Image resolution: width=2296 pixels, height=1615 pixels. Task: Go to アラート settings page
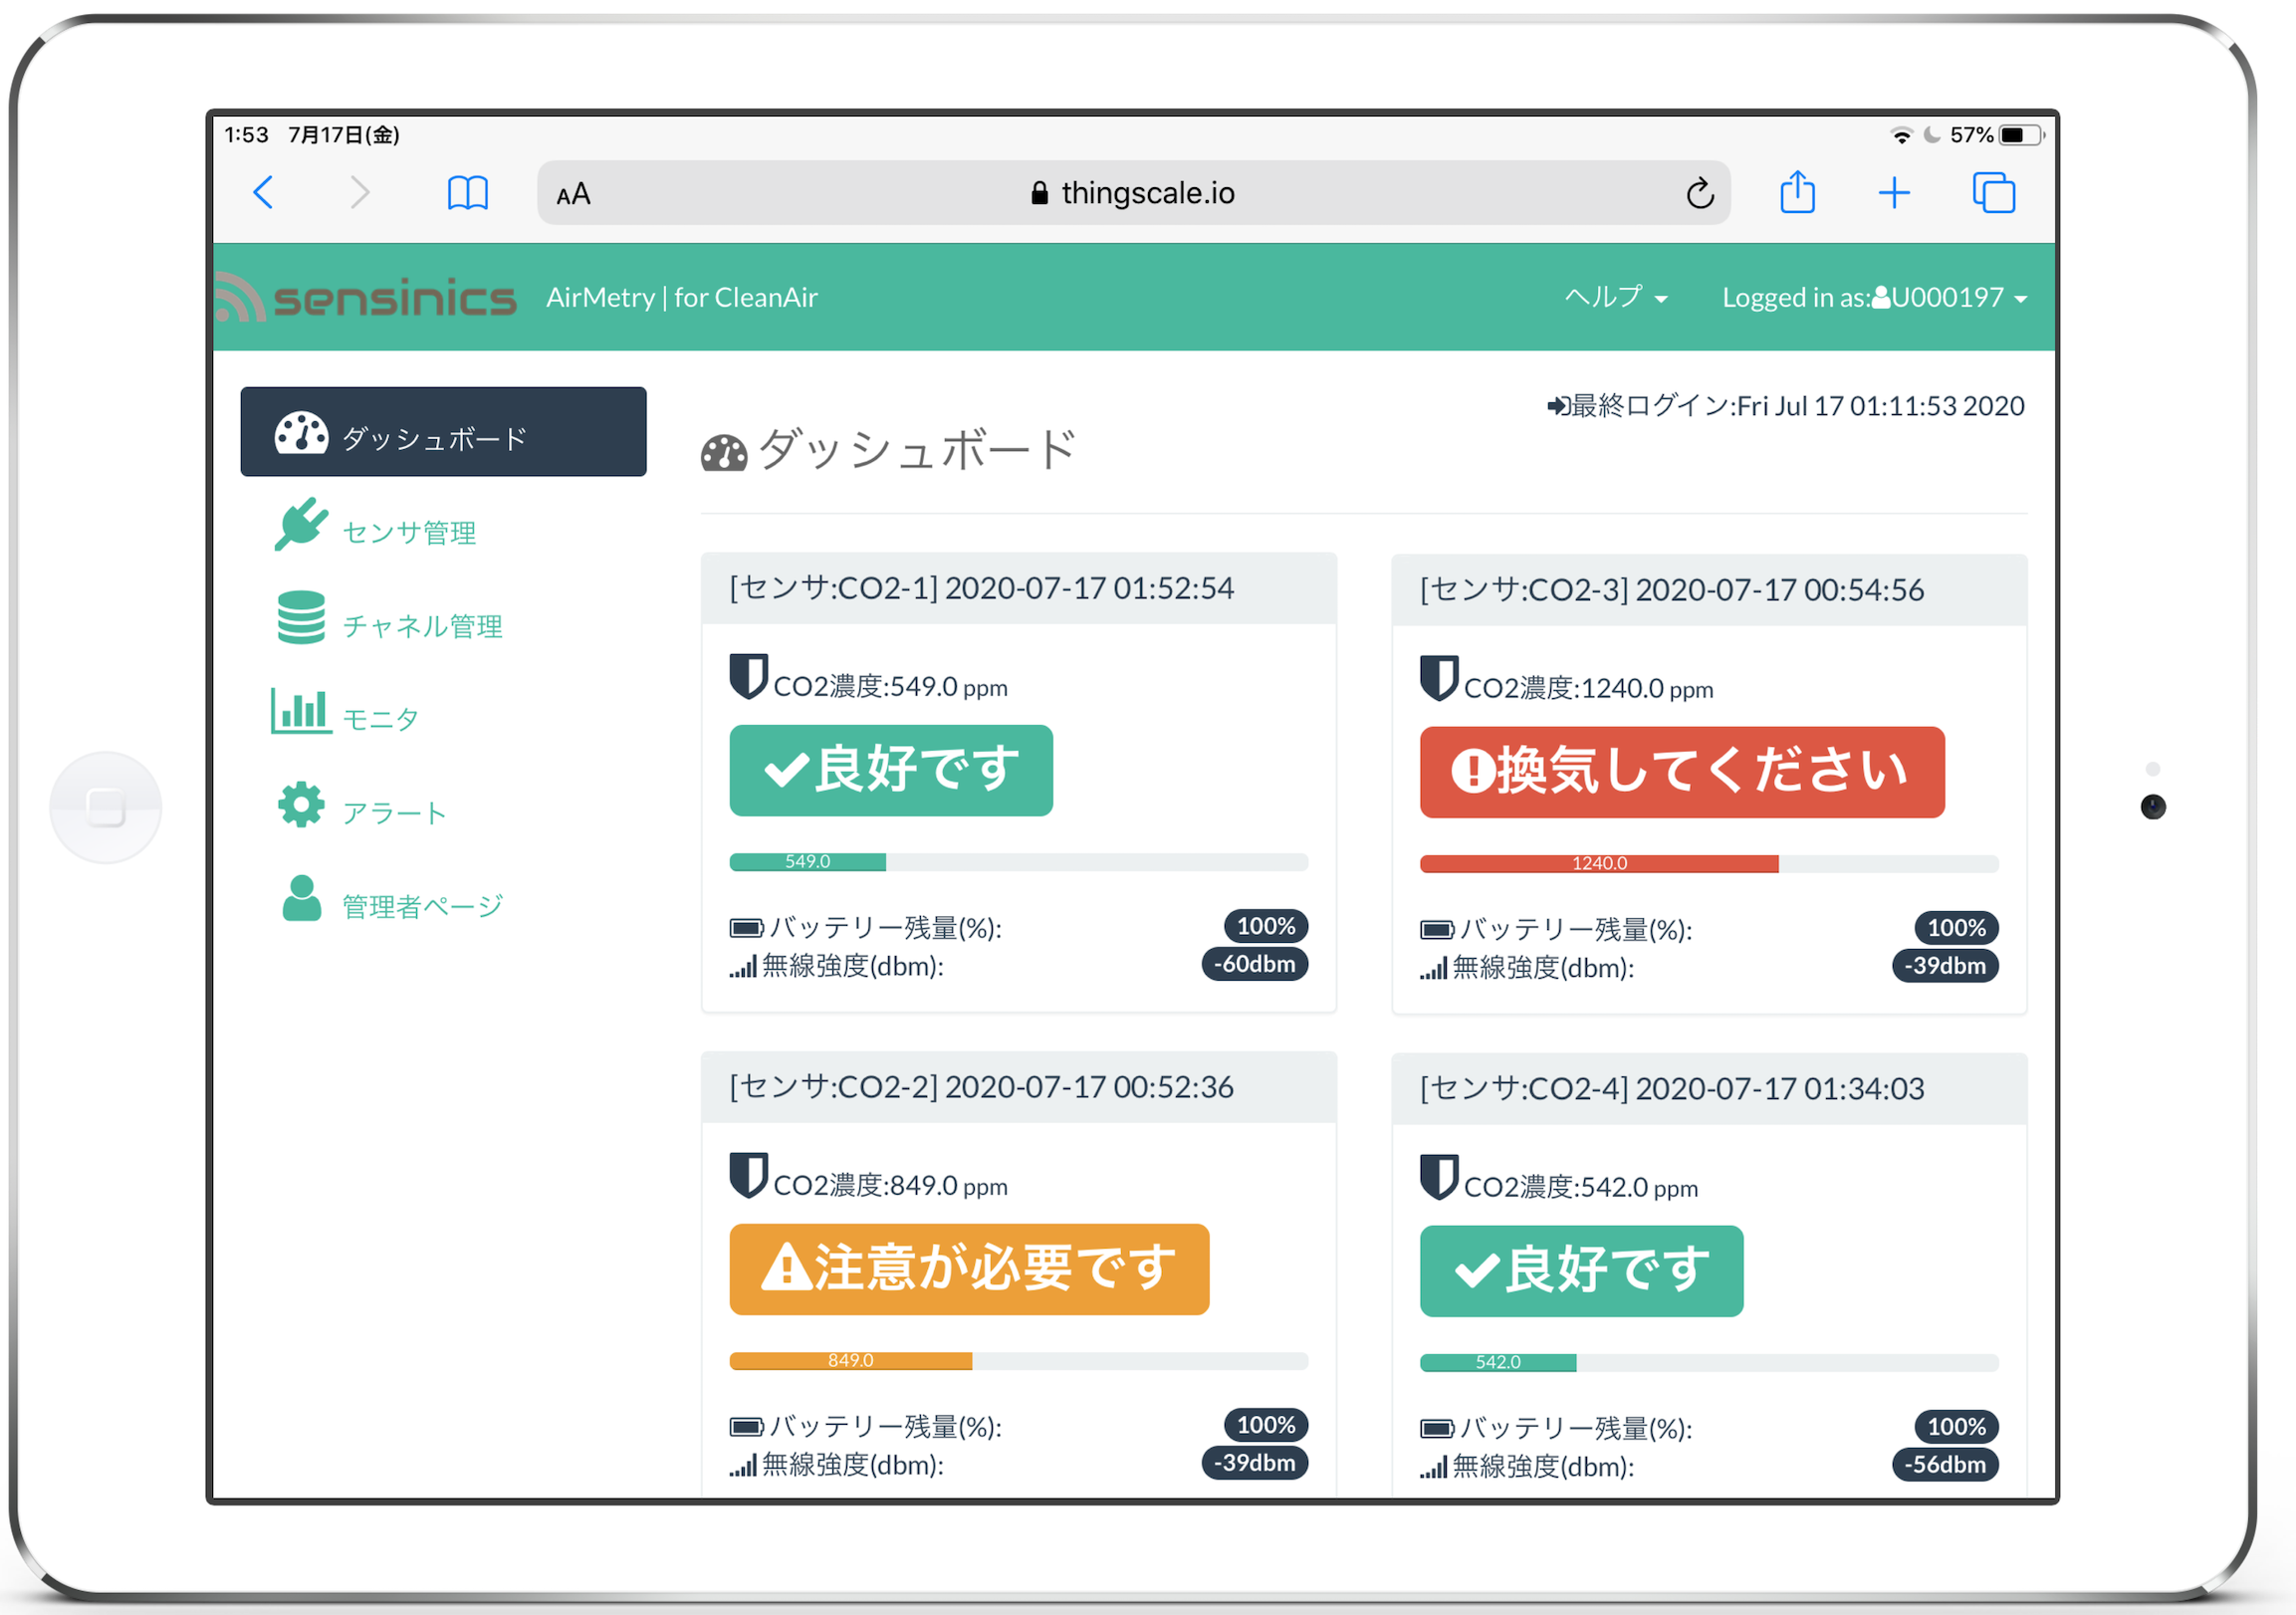394,812
